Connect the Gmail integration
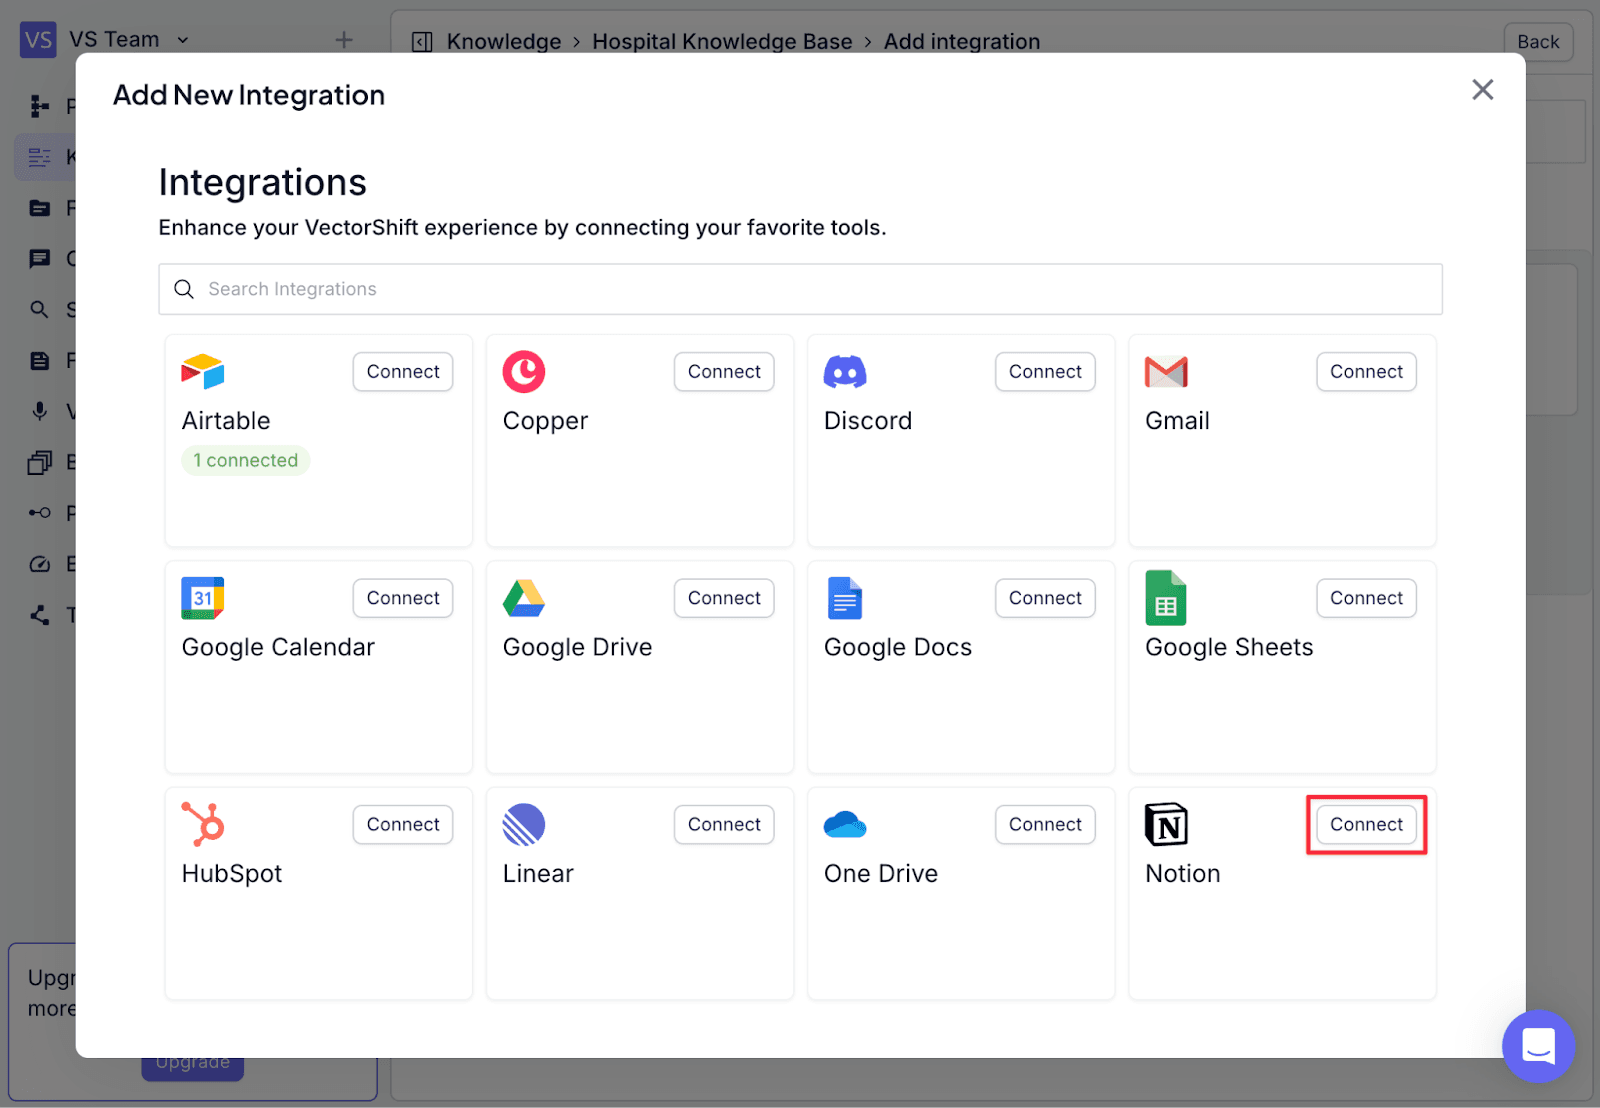This screenshot has height=1108, width=1600. (x=1366, y=372)
